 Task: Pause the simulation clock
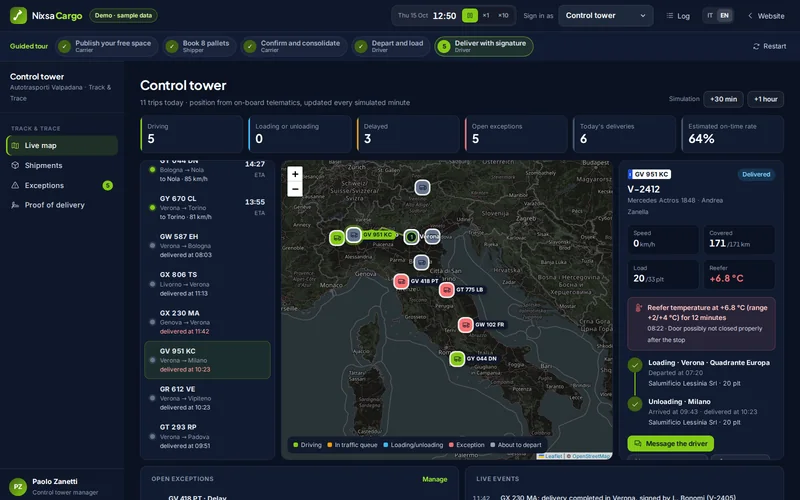point(469,15)
